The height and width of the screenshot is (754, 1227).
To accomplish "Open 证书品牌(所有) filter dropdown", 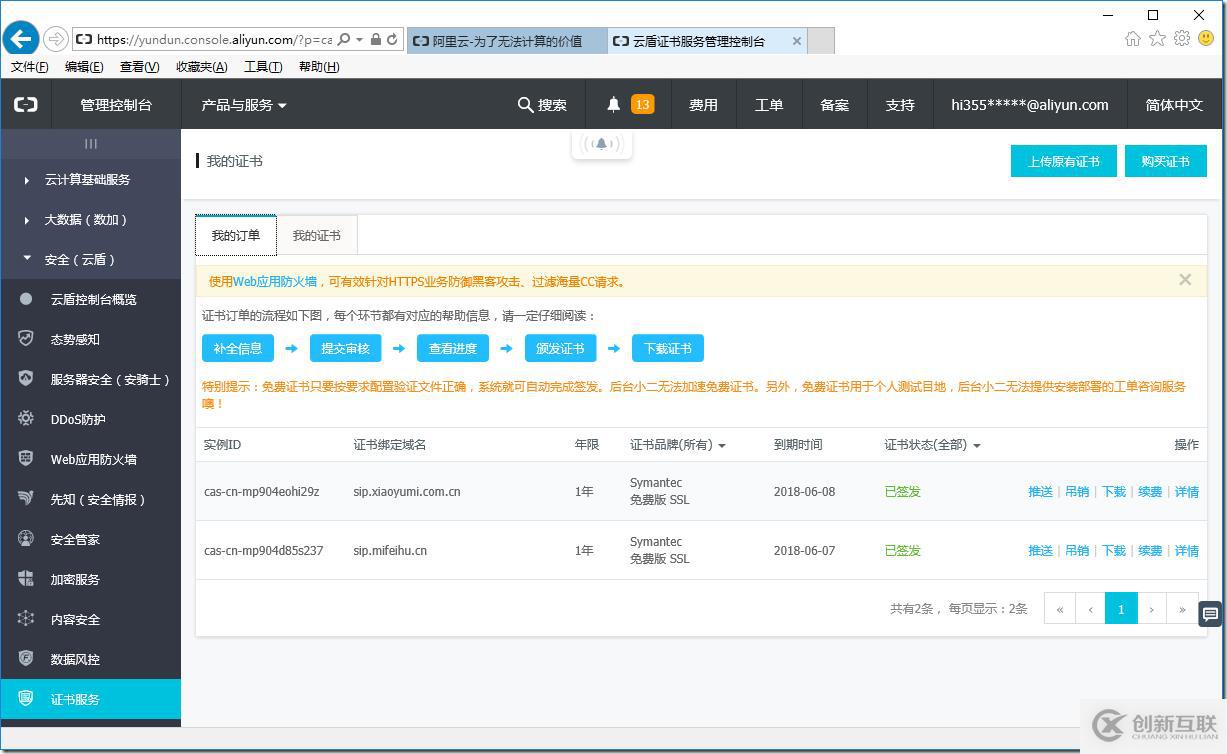I will tap(677, 444).
